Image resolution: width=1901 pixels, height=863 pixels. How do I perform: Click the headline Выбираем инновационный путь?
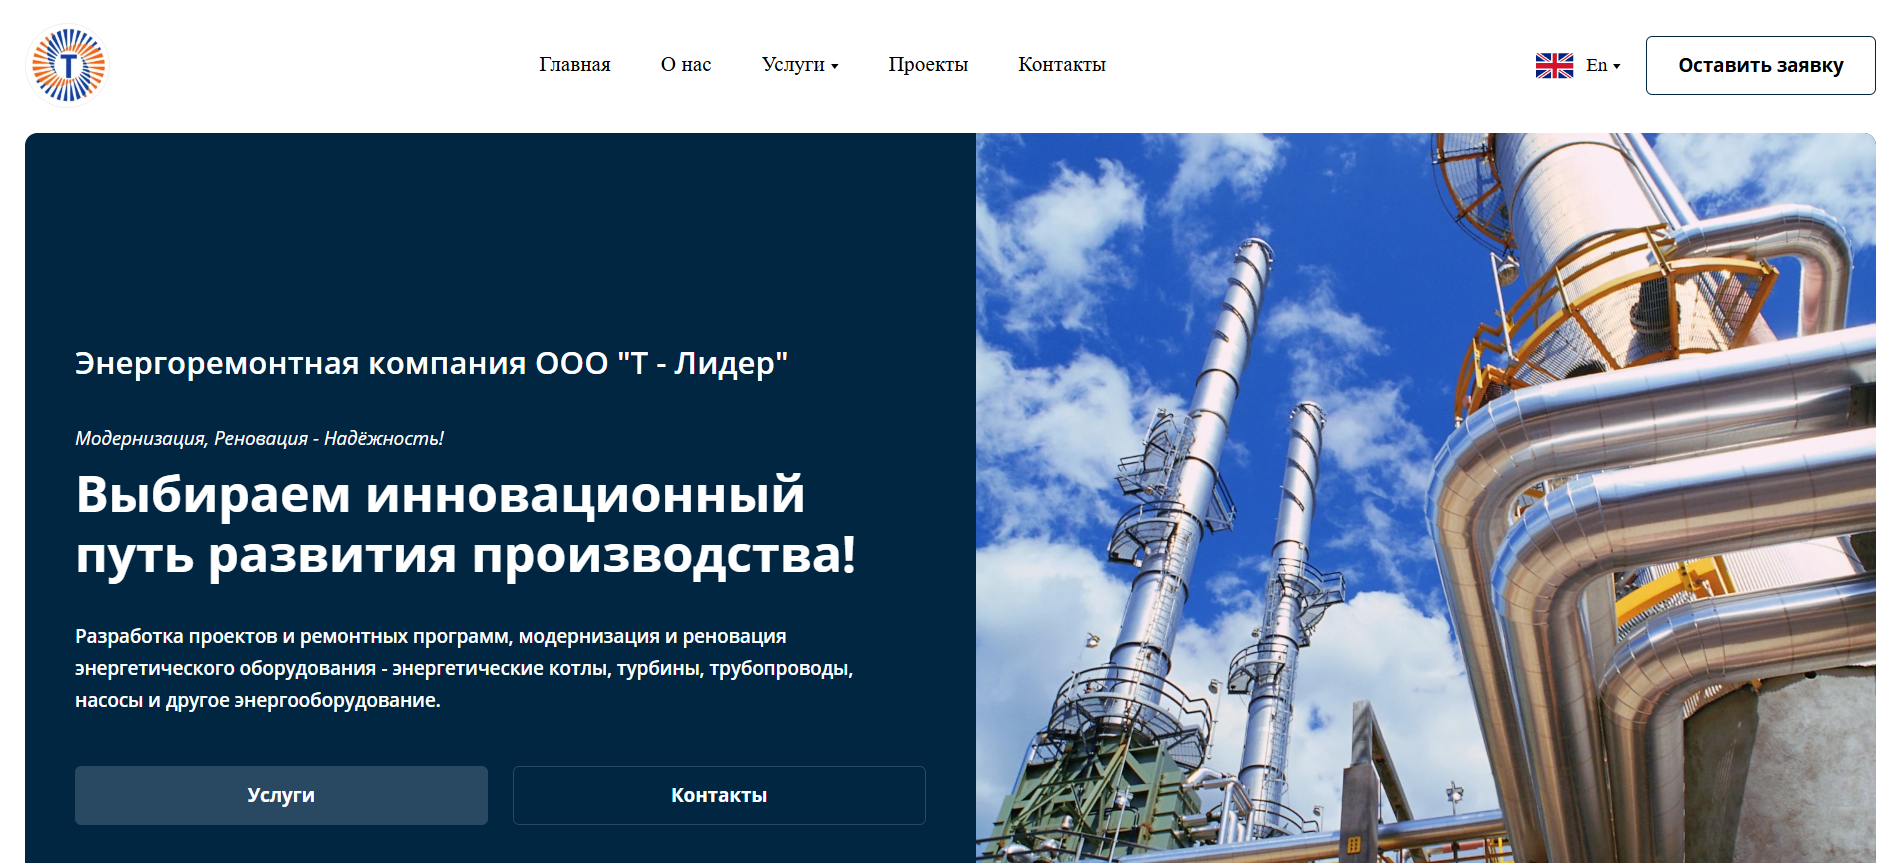pyautogui.click(x=465, y=525)
